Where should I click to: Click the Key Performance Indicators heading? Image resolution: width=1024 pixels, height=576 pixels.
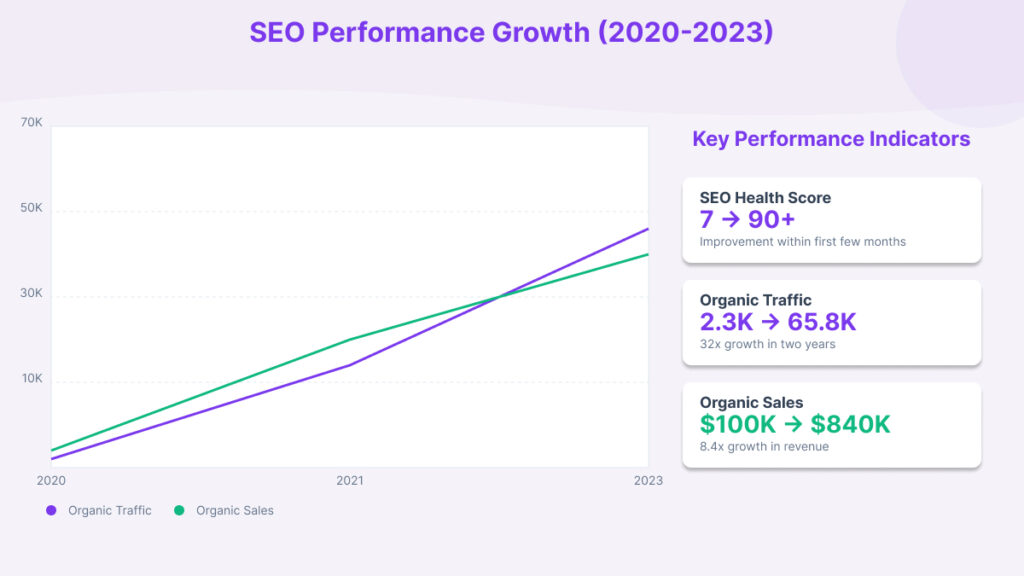tap(831, 139)
